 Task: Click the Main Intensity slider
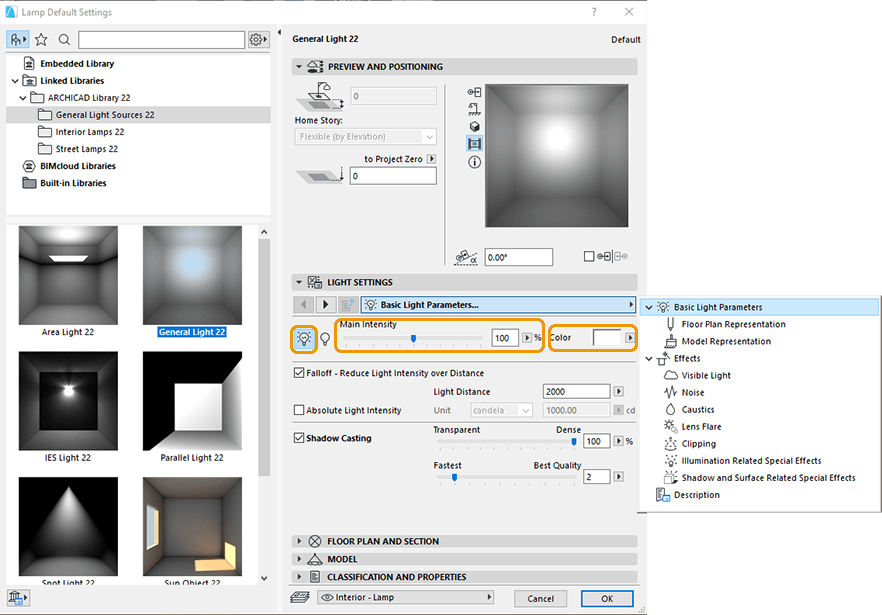[413, 338]
